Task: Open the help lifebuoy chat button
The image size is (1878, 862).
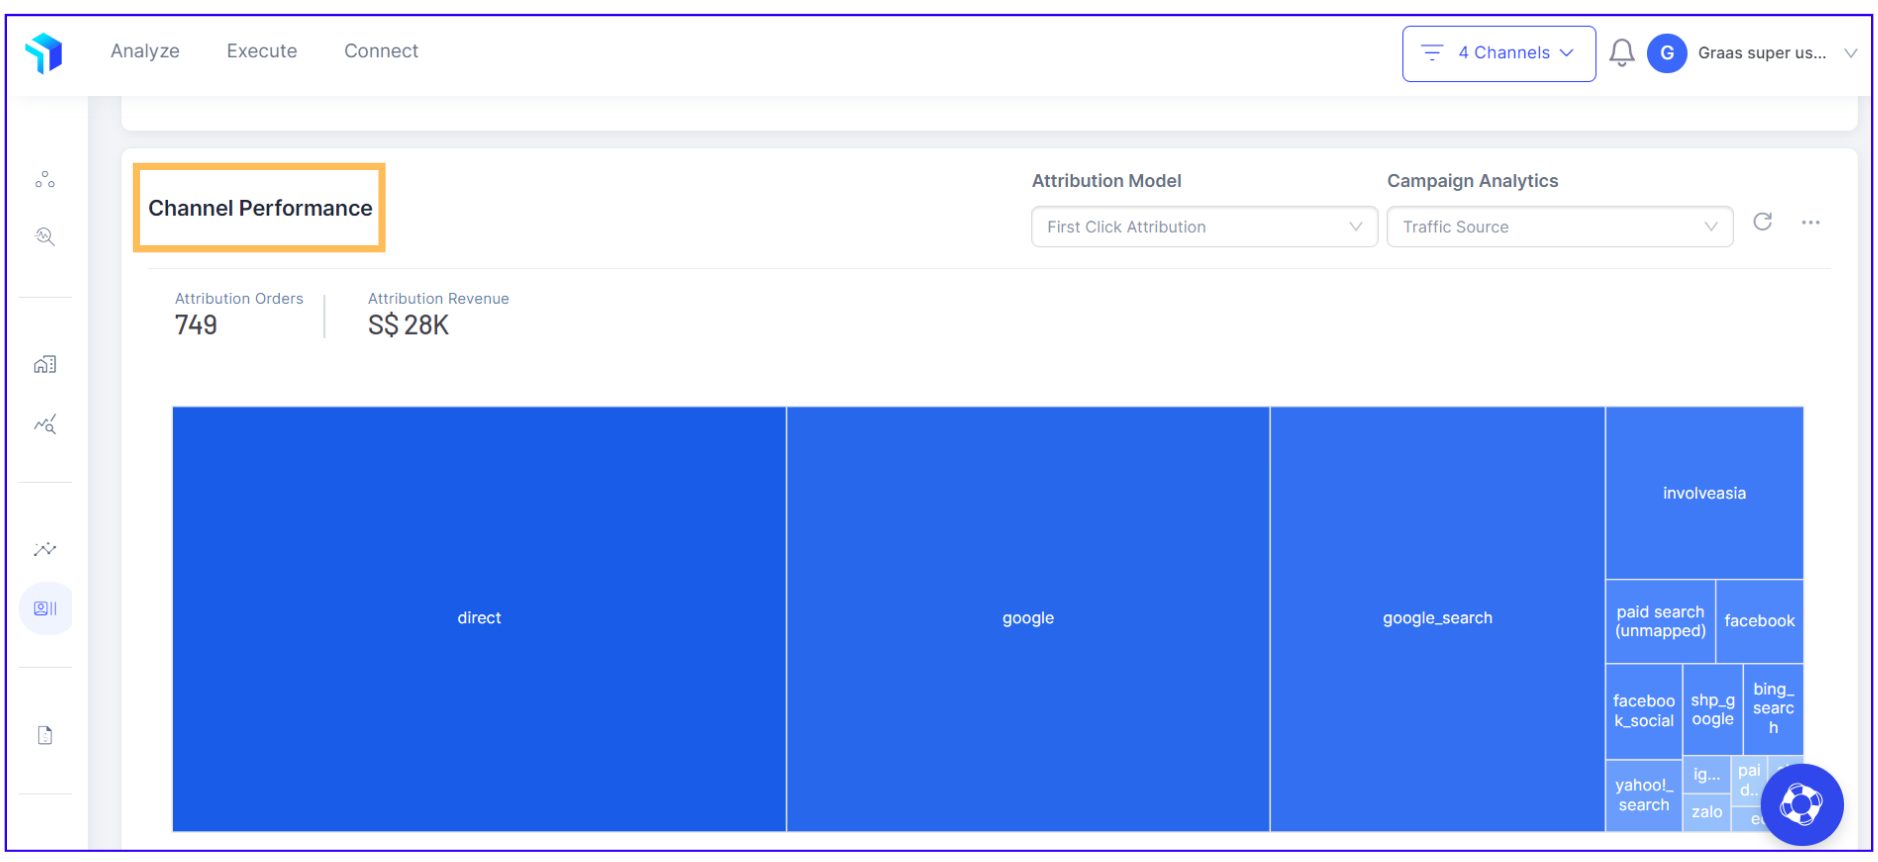Action: coord(1801,804)
